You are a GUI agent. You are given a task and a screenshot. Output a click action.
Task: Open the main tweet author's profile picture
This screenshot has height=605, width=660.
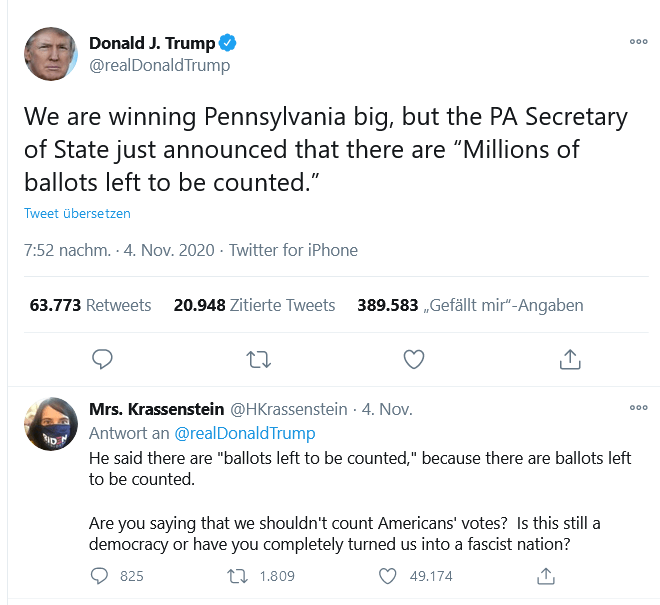click(50, 54)
